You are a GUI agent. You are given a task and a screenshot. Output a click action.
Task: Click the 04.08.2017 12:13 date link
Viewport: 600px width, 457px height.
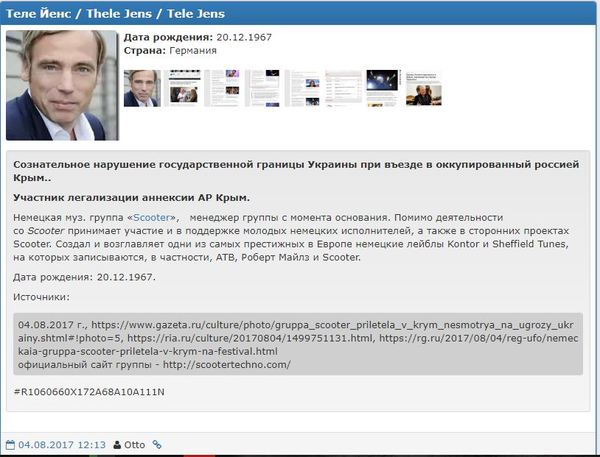[x=62, y=445]
